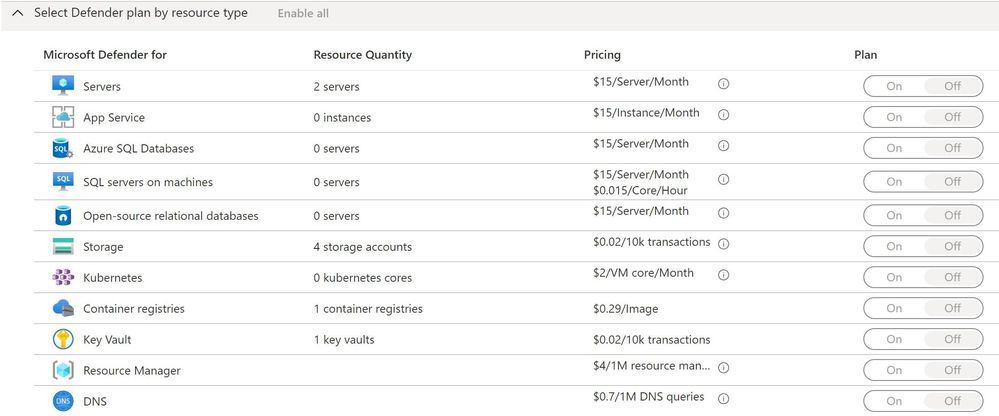Select the Container registries label
The width and height of the screenshot is (999, 416).
point(134,309)
